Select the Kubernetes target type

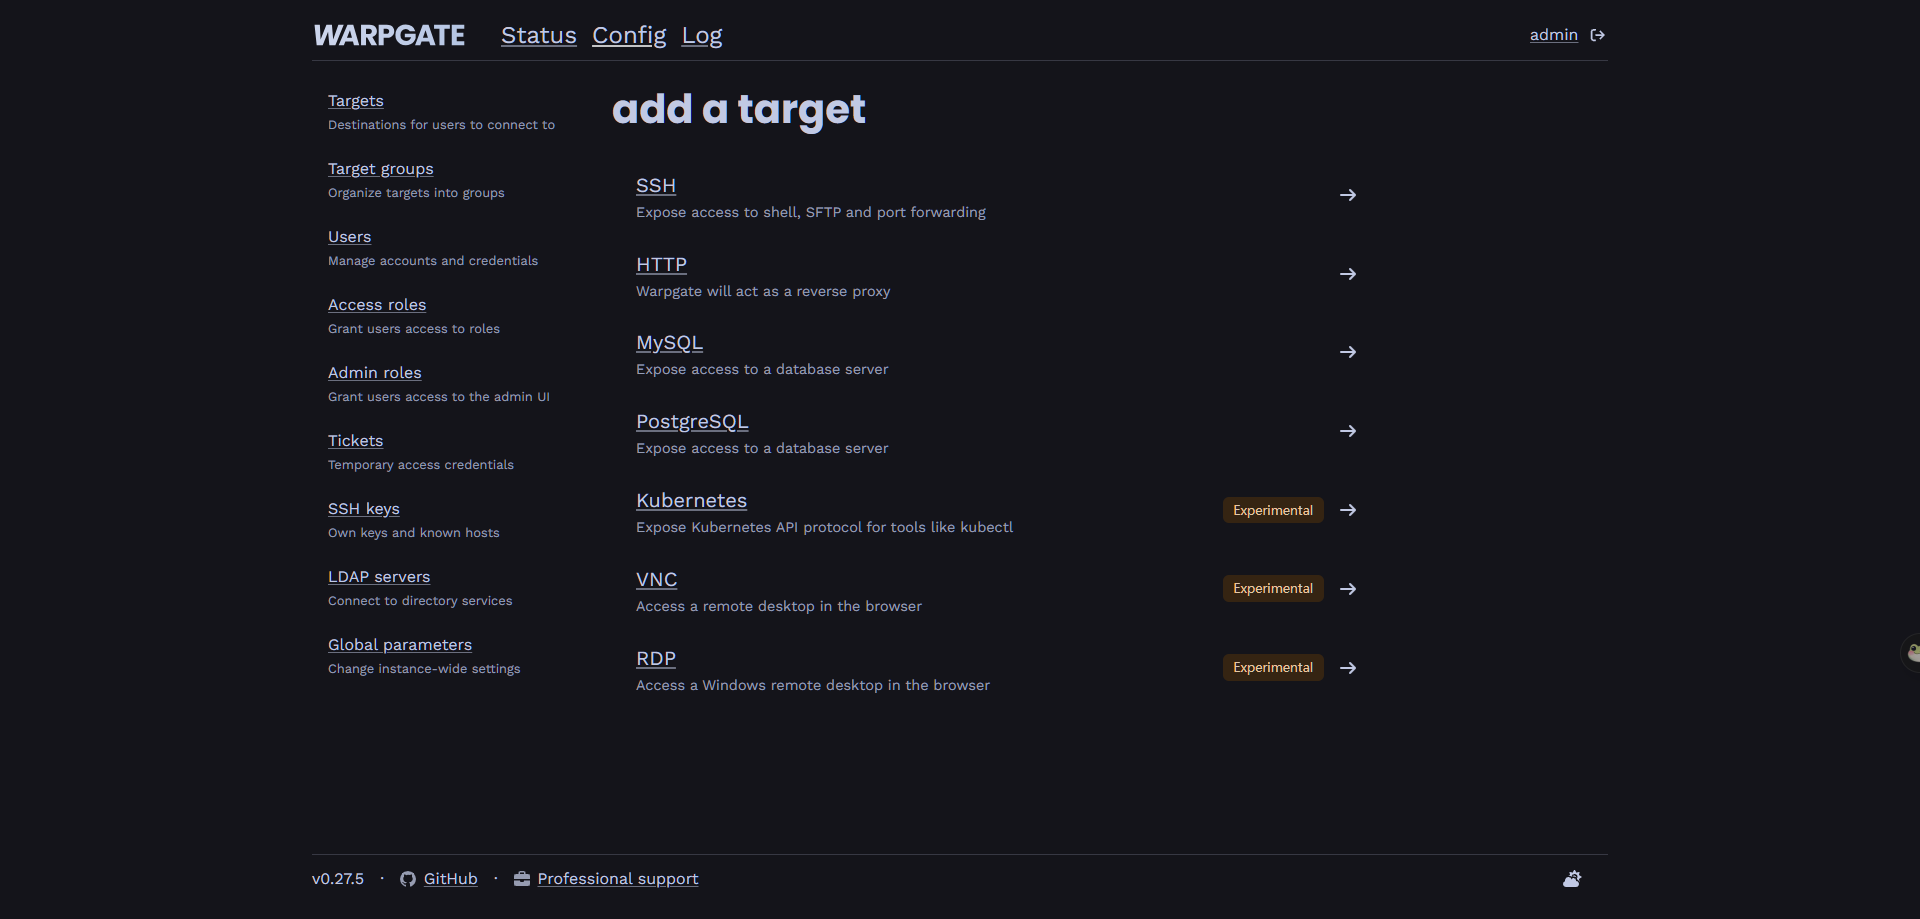691,501
